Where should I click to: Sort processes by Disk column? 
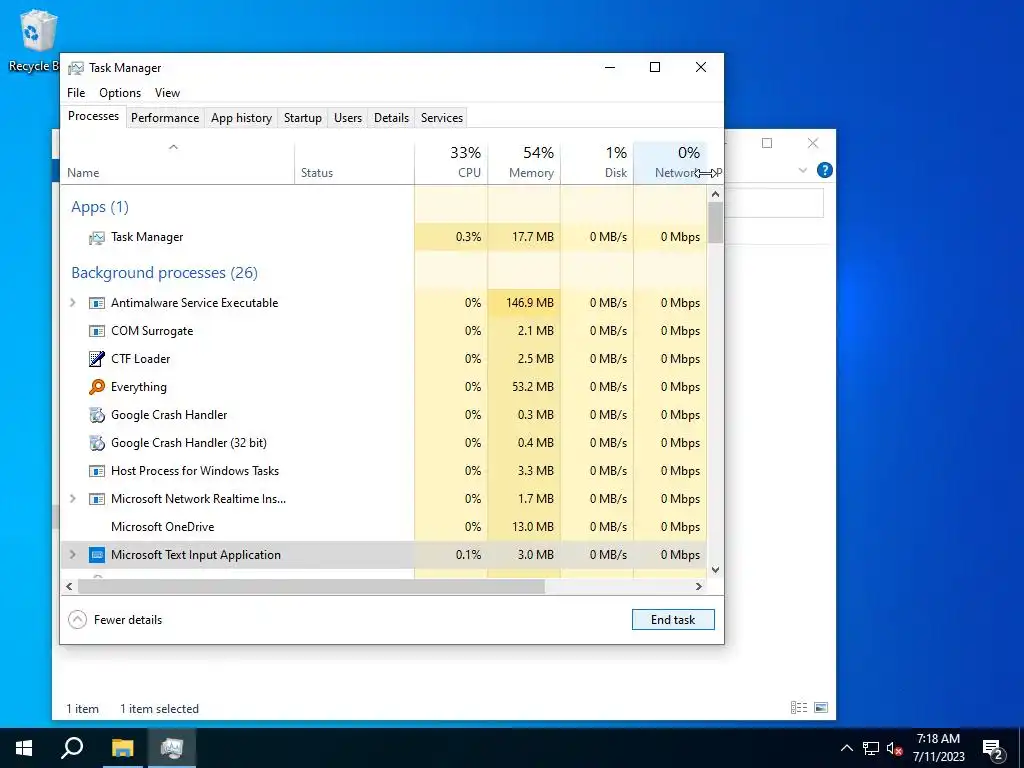coord(597,163)
